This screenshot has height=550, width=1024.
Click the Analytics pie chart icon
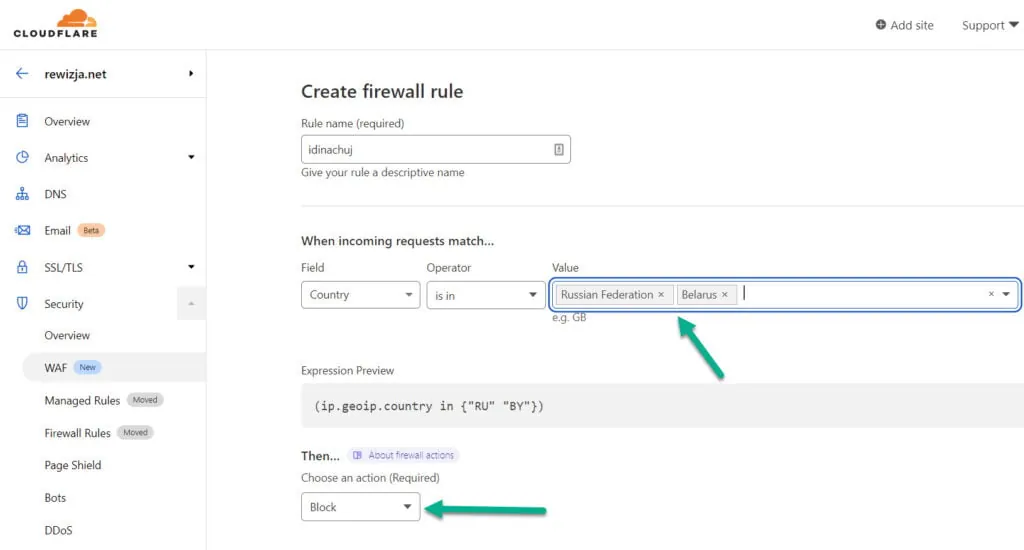[22, 157]
